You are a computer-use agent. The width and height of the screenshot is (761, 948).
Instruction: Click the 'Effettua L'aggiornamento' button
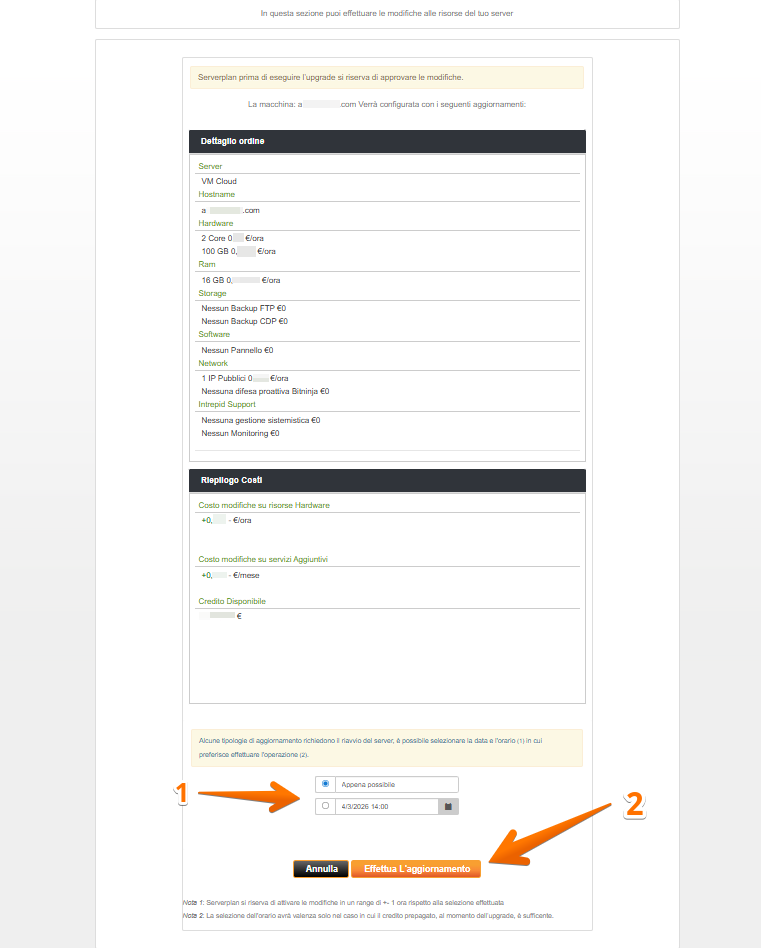(x=417, y=869)
